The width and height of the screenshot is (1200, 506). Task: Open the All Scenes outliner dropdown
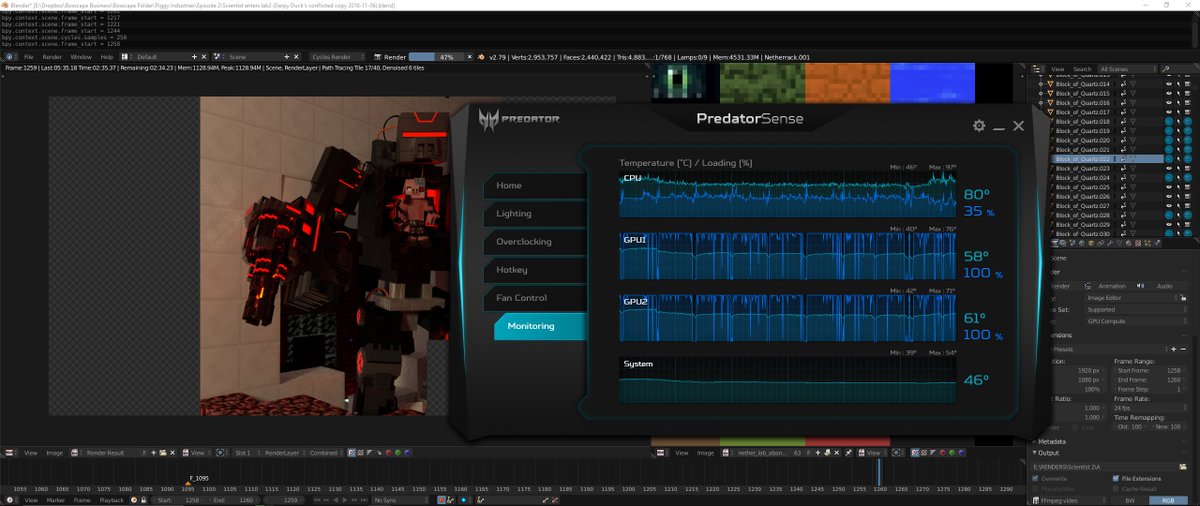pyautogui.click(x=1127, y=68)
